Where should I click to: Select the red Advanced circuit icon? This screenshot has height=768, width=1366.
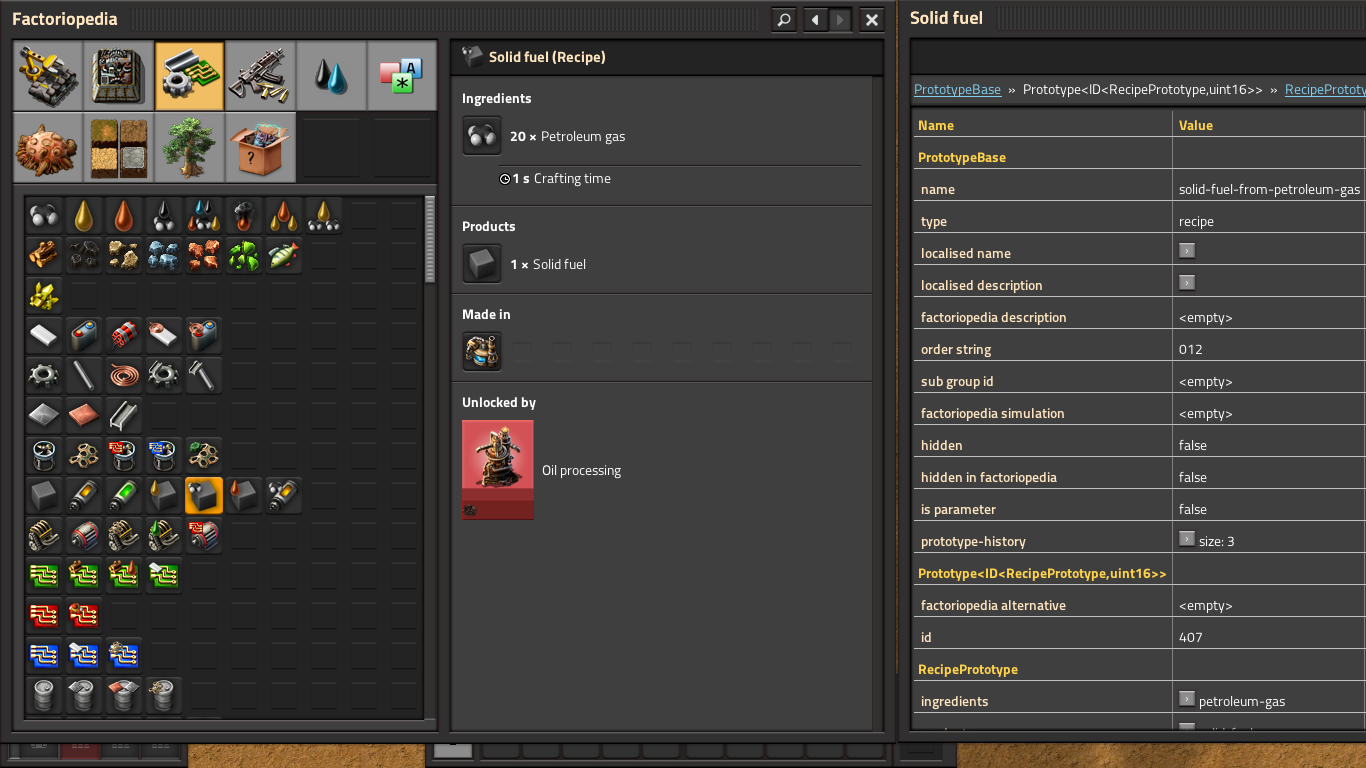(x=44, y=616)
